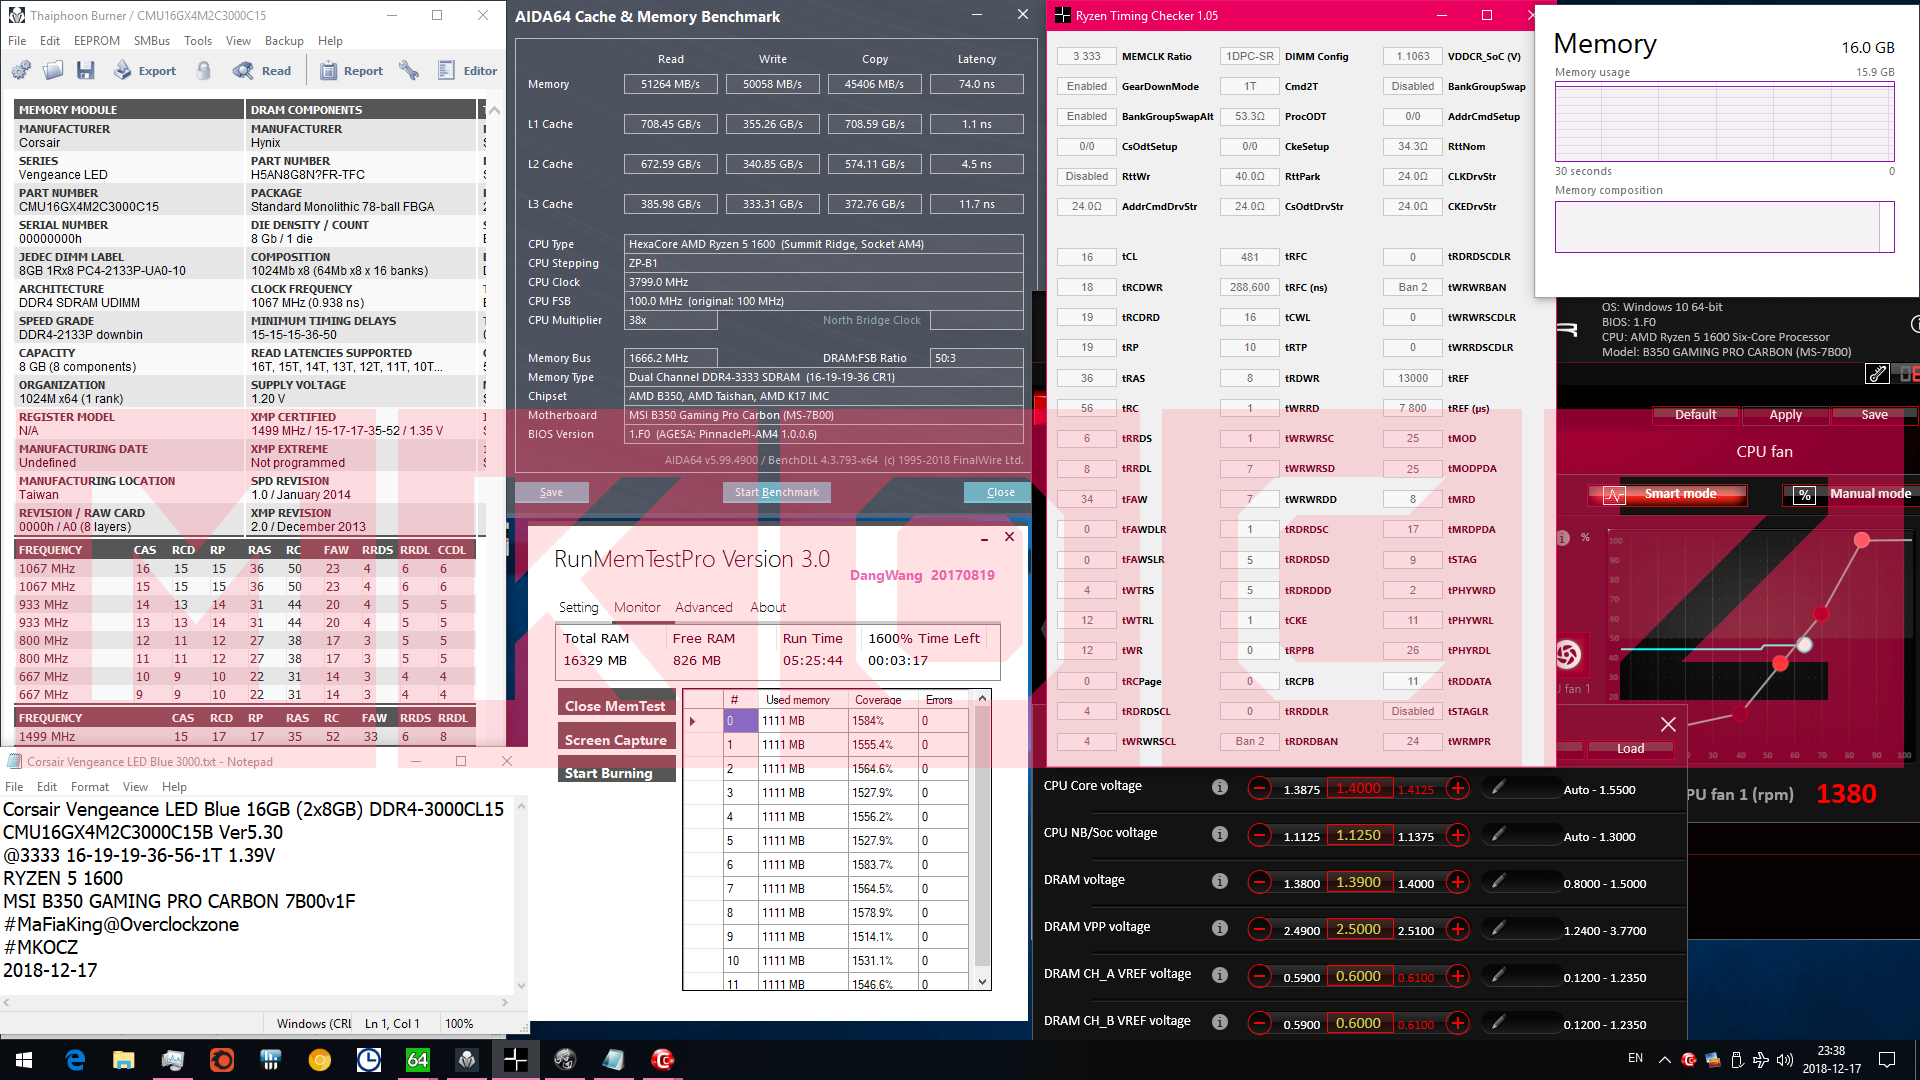Click info icon beside DRAM voltage
The height and width of the screenshot is (1080, 1920).
[1219, 881]
